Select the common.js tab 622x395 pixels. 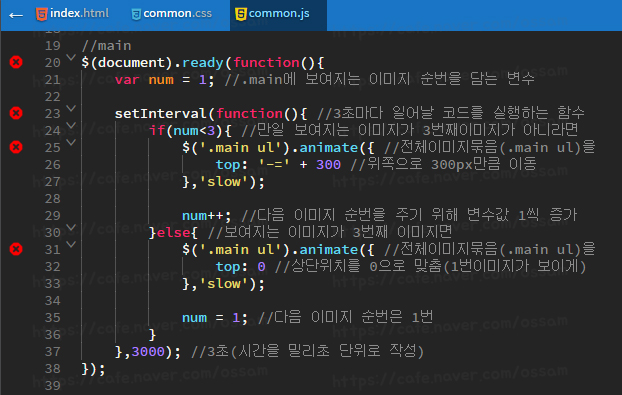pyautogui.click(x=278, y=15)
